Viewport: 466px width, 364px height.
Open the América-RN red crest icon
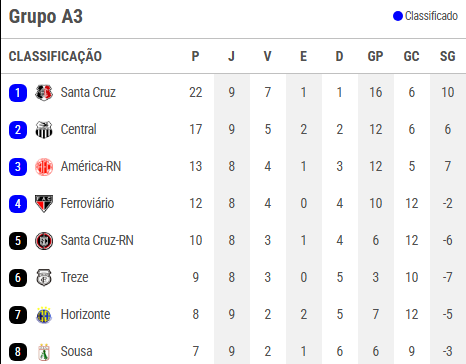click(44, 167)
